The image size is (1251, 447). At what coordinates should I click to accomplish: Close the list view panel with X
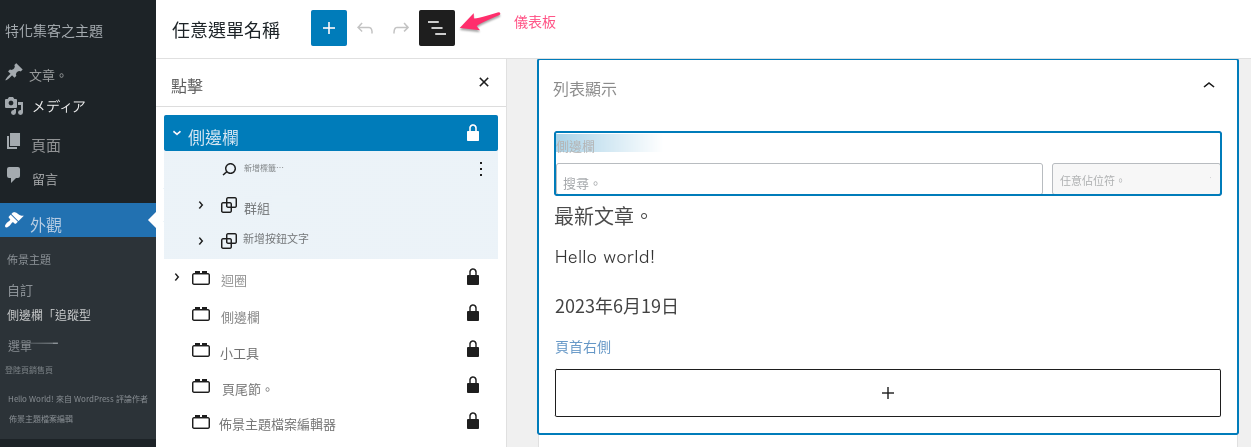pyautogui.click(x=484, y=82)
